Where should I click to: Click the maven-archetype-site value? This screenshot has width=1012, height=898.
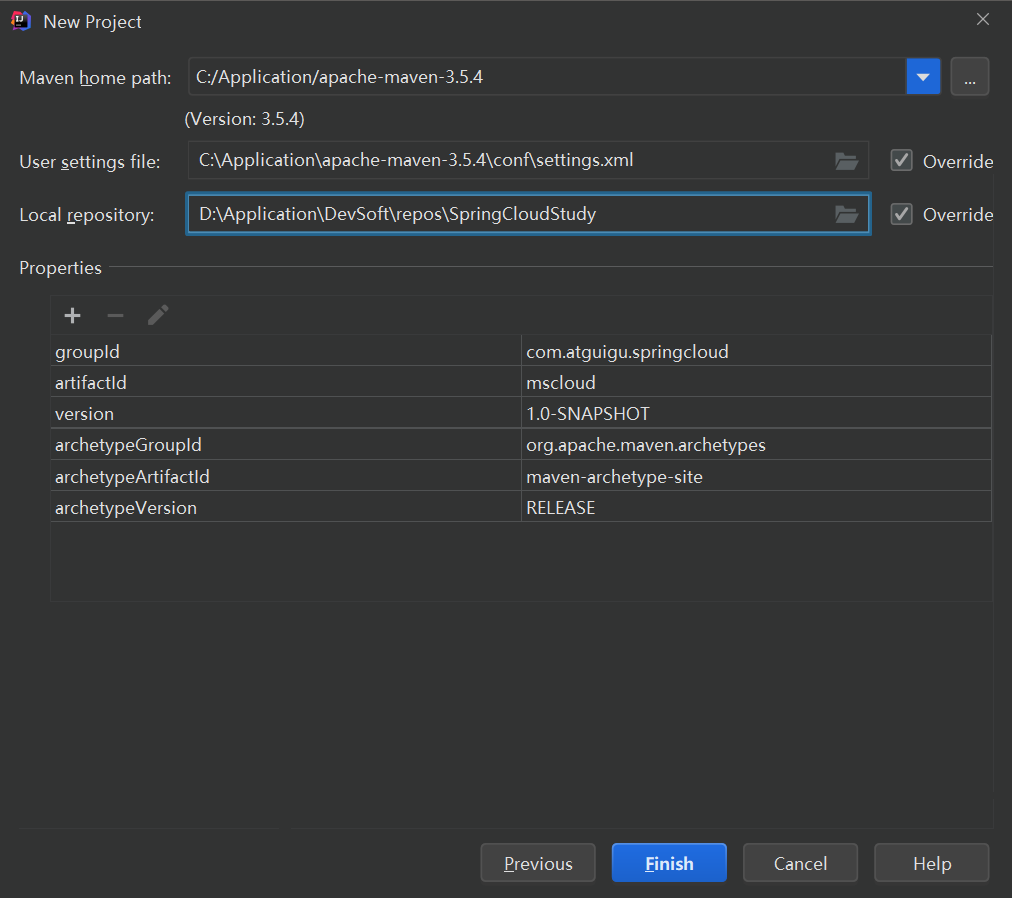click(614, 477)
